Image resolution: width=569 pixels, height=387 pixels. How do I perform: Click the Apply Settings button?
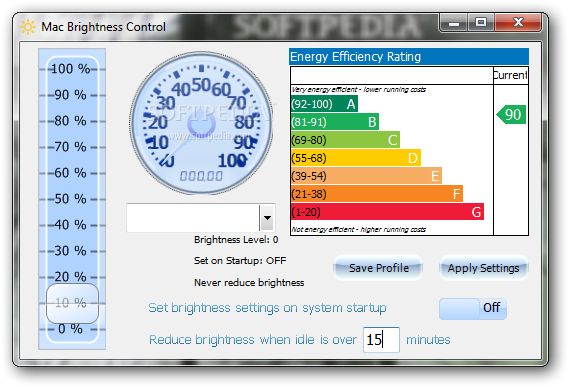483,268
